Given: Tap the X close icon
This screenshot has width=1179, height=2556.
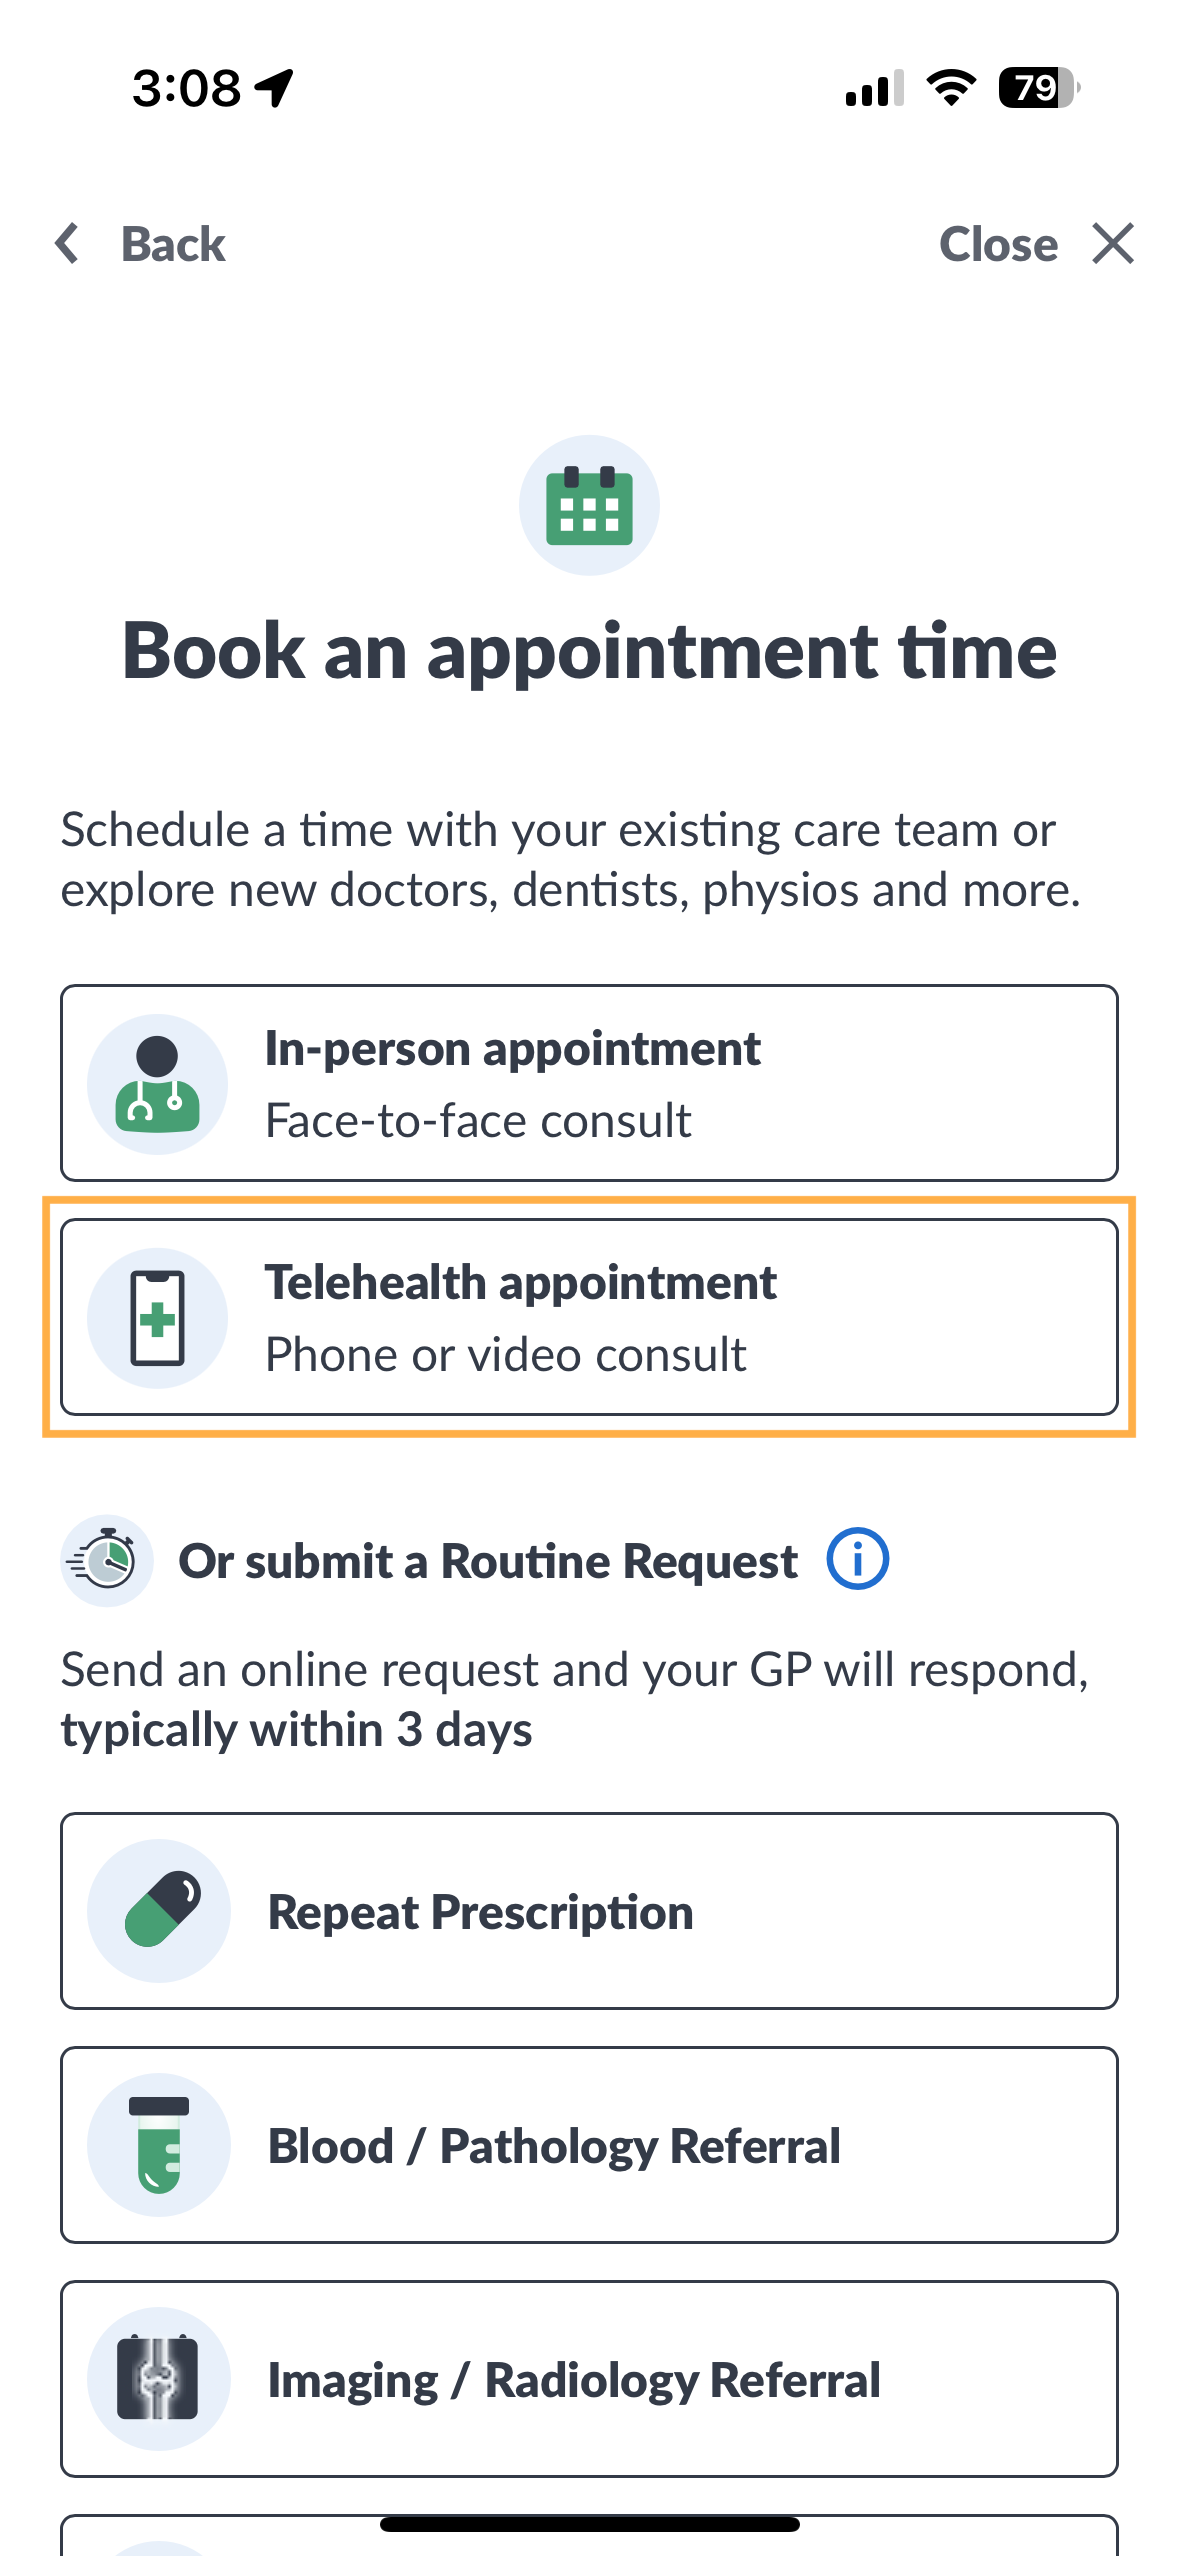Looking at the screenshot, I should tap(1112, 244).
